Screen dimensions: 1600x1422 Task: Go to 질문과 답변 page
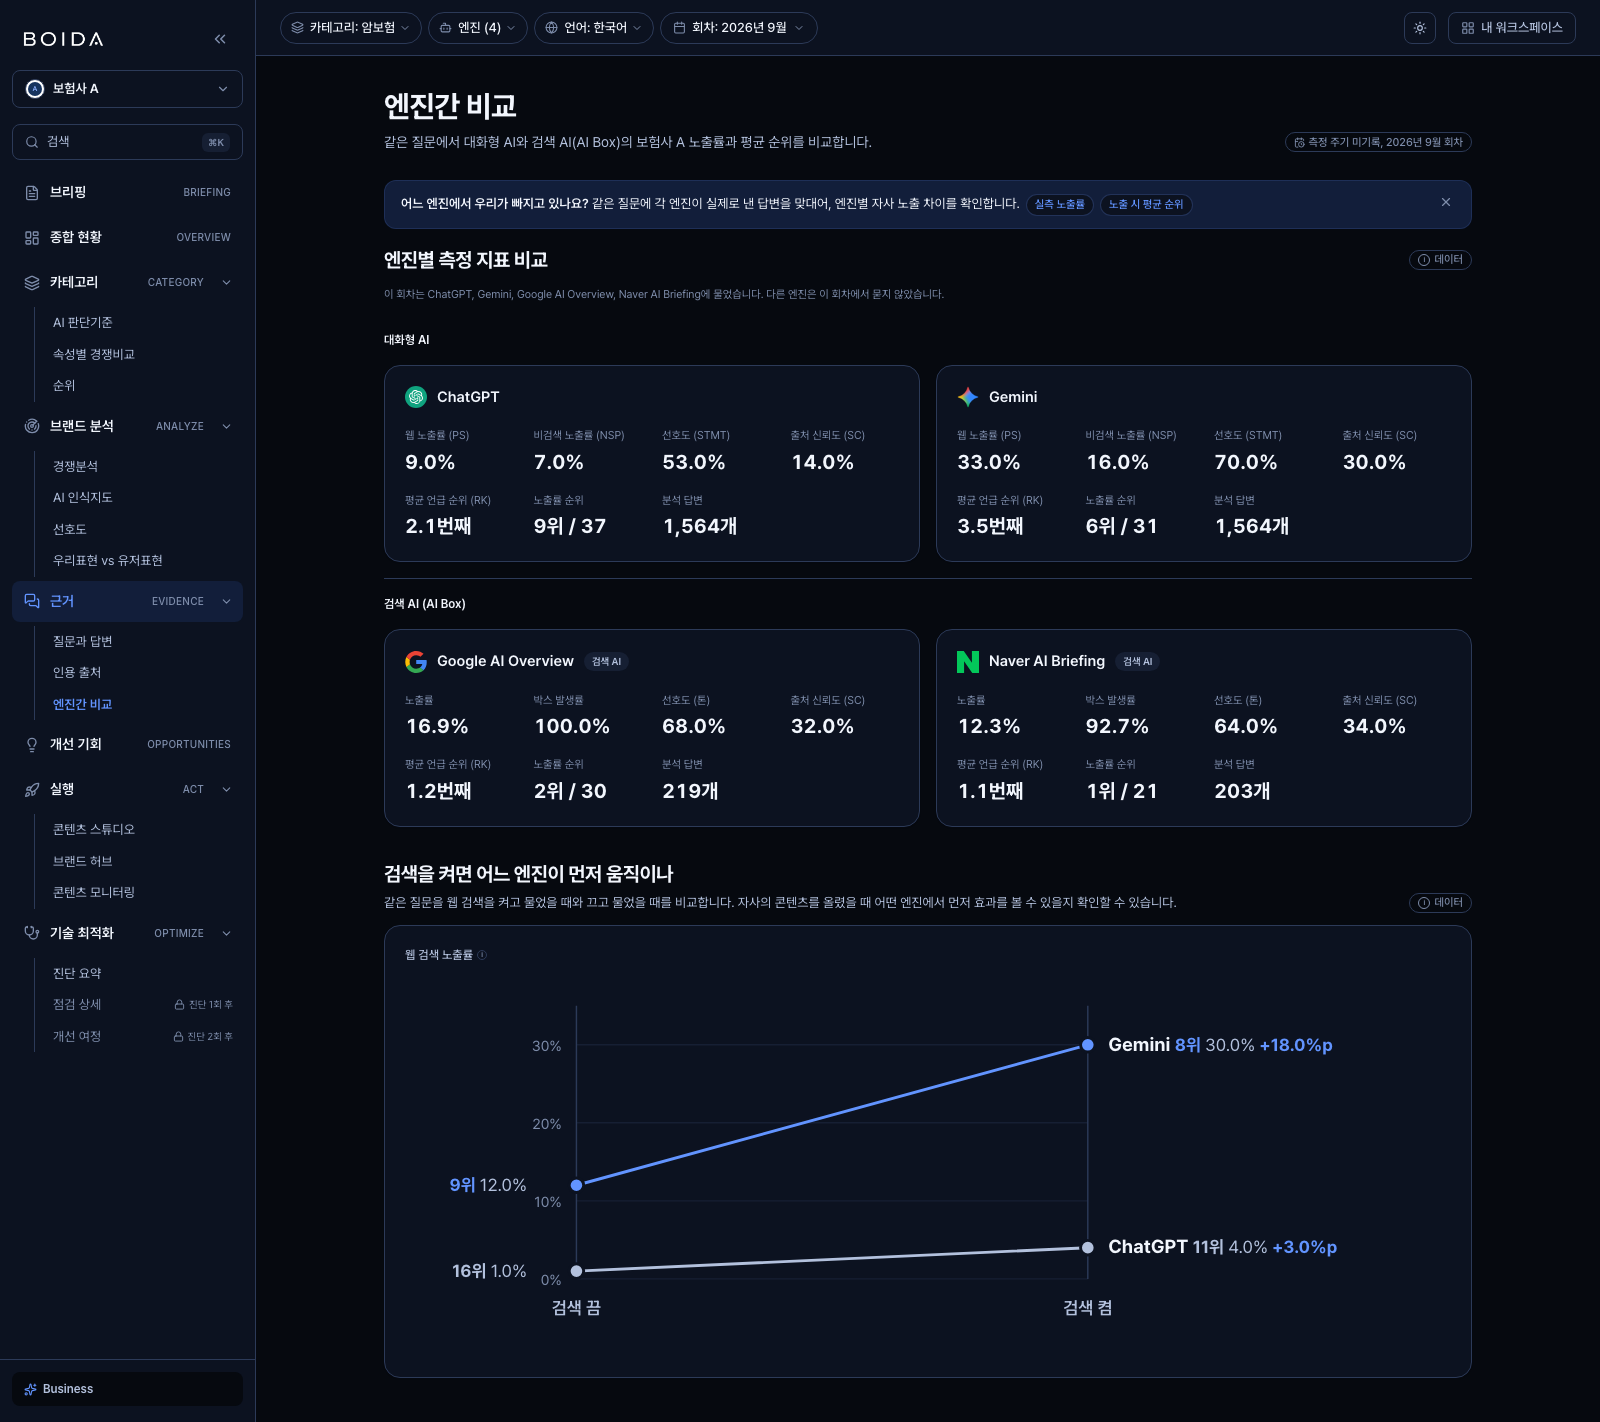pyautogui.click(x=83, y=641)
